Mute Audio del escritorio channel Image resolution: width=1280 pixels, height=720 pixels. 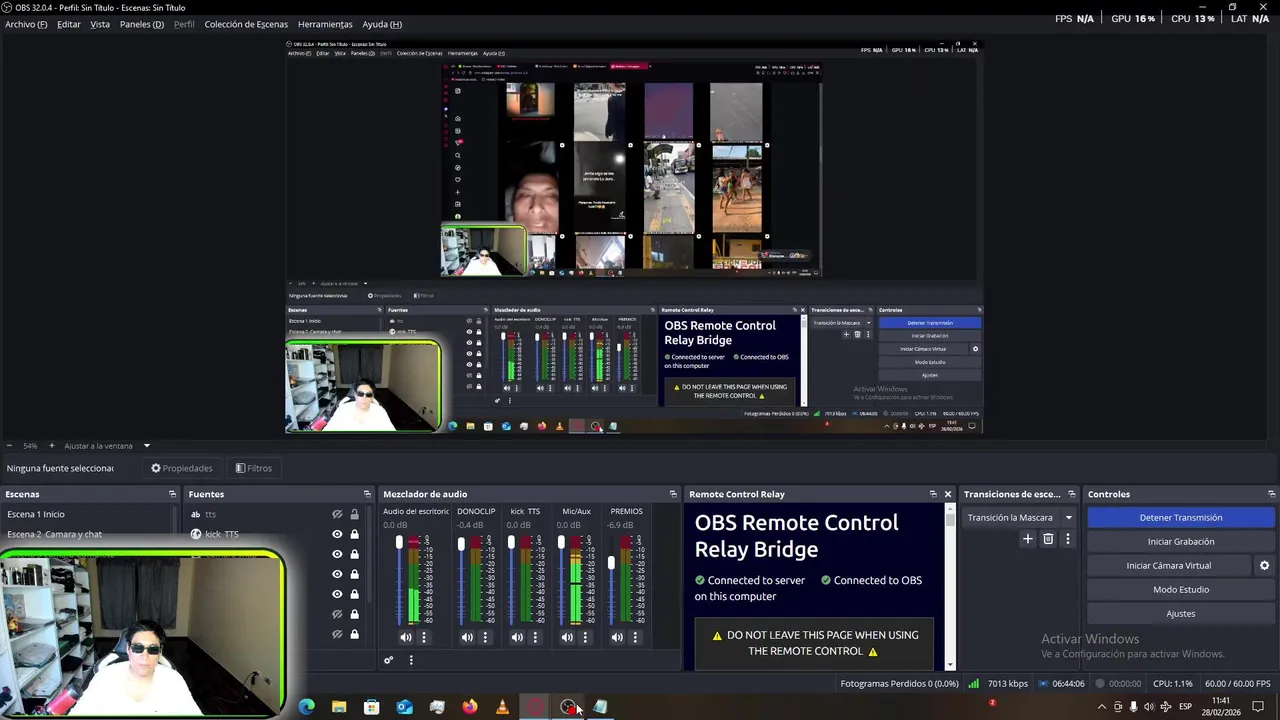click(406, 637)
